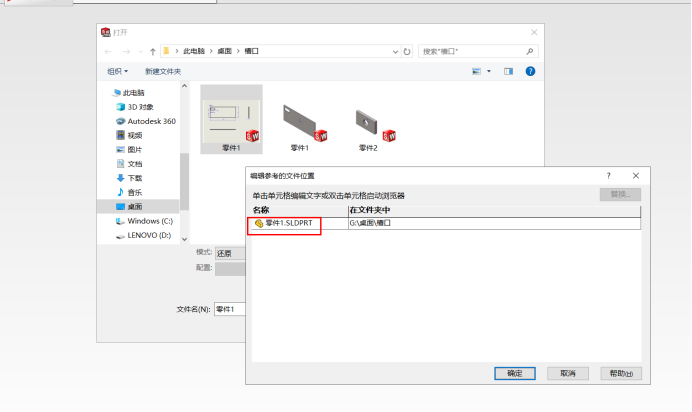
Task: Click the question mark in reference dialog
Action: pyautogui.click(x=609, y=176)
